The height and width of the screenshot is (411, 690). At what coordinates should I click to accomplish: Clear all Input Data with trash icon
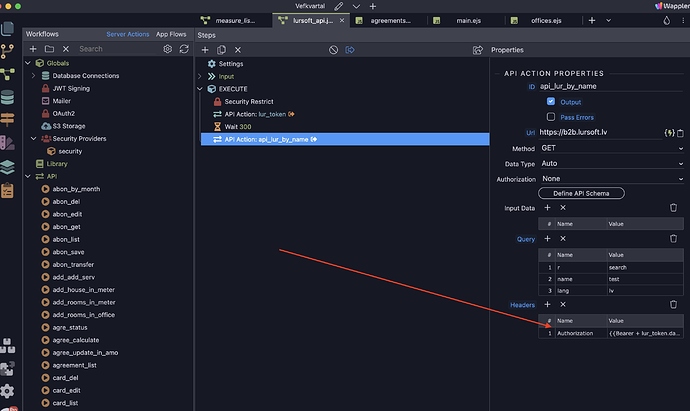pyautogui.click(x=673, y=208)
